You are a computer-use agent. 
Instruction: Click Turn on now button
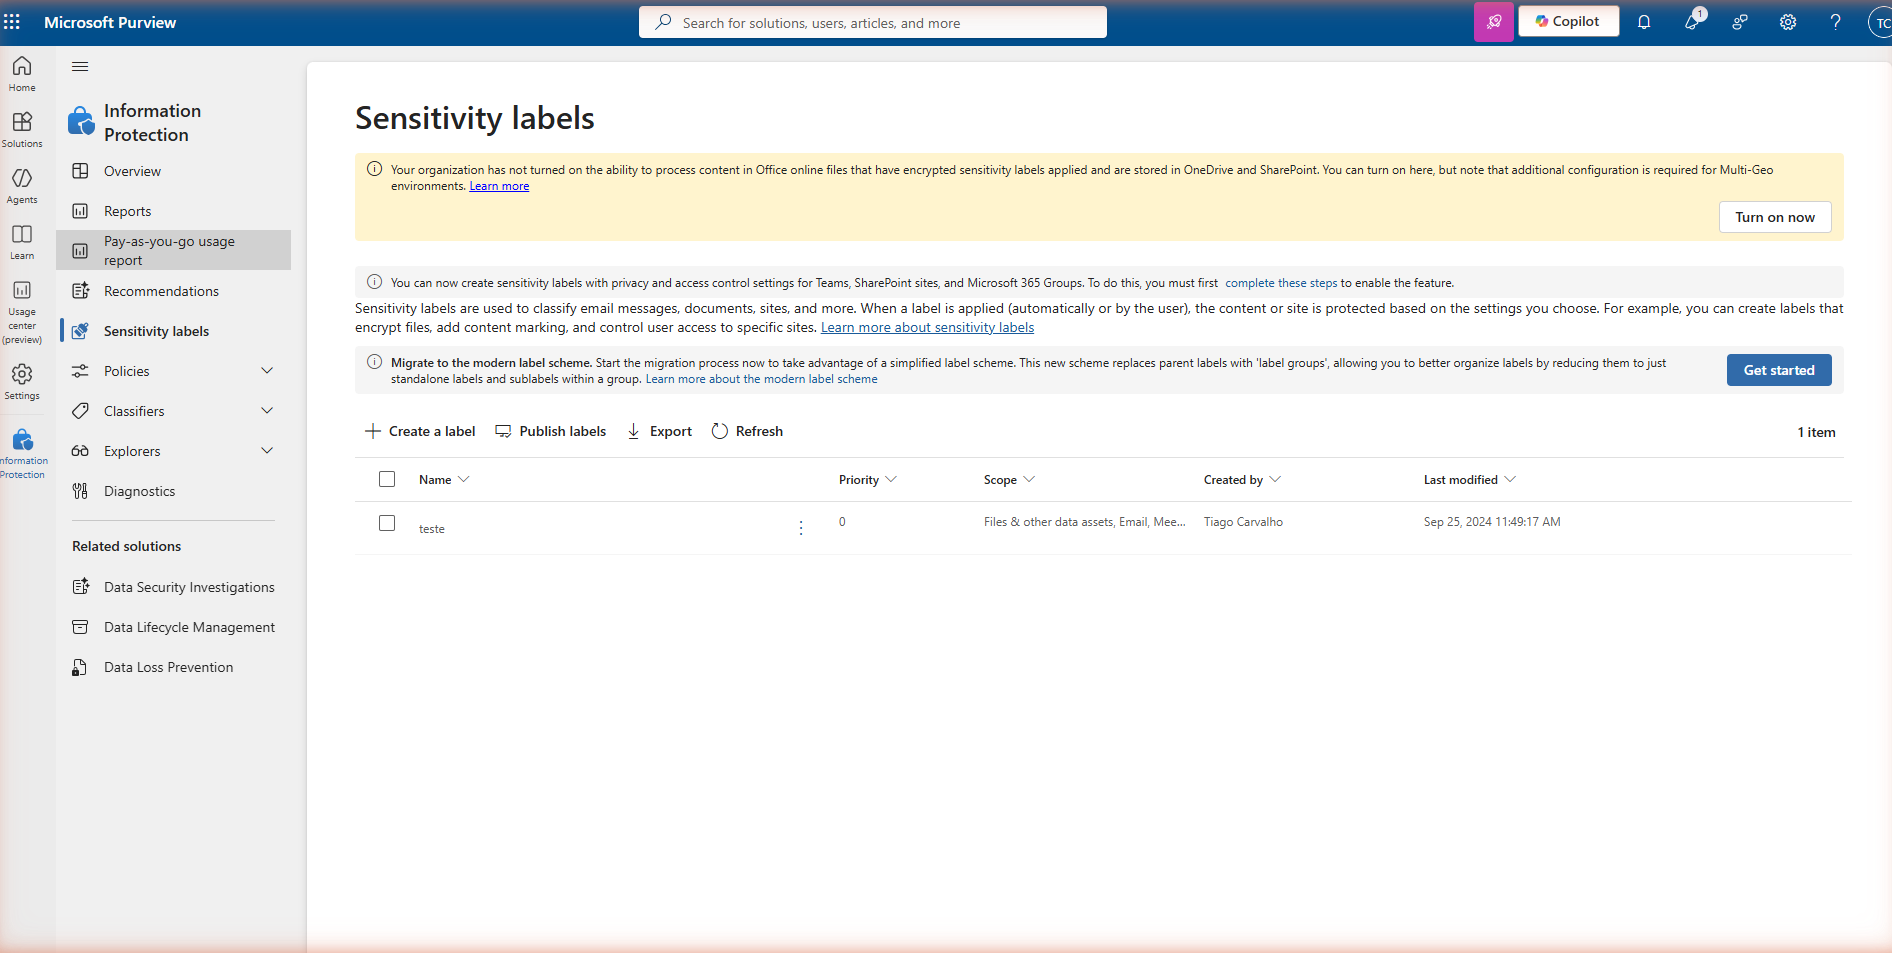point(1775,217)
